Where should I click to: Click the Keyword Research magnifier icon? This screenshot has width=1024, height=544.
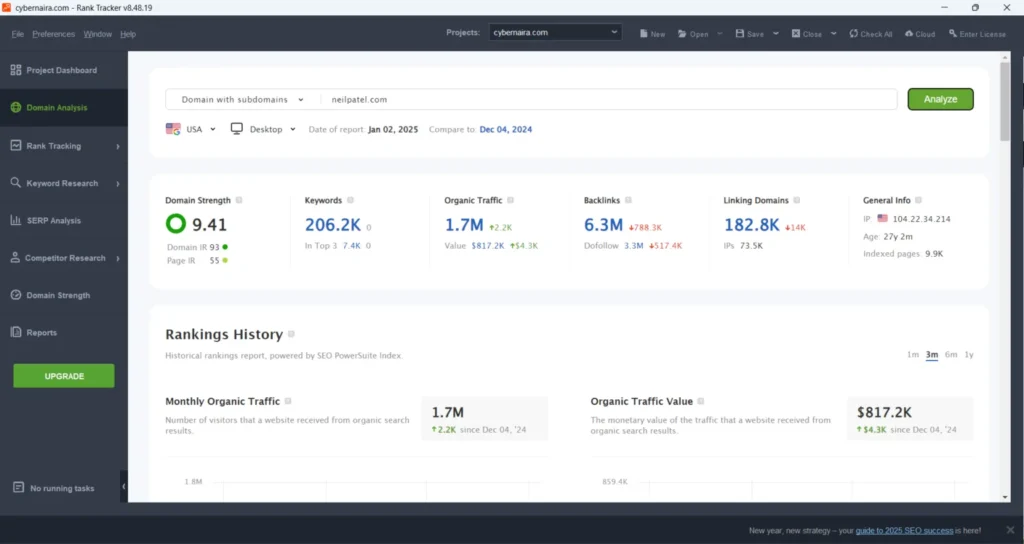tap(16, 183)
